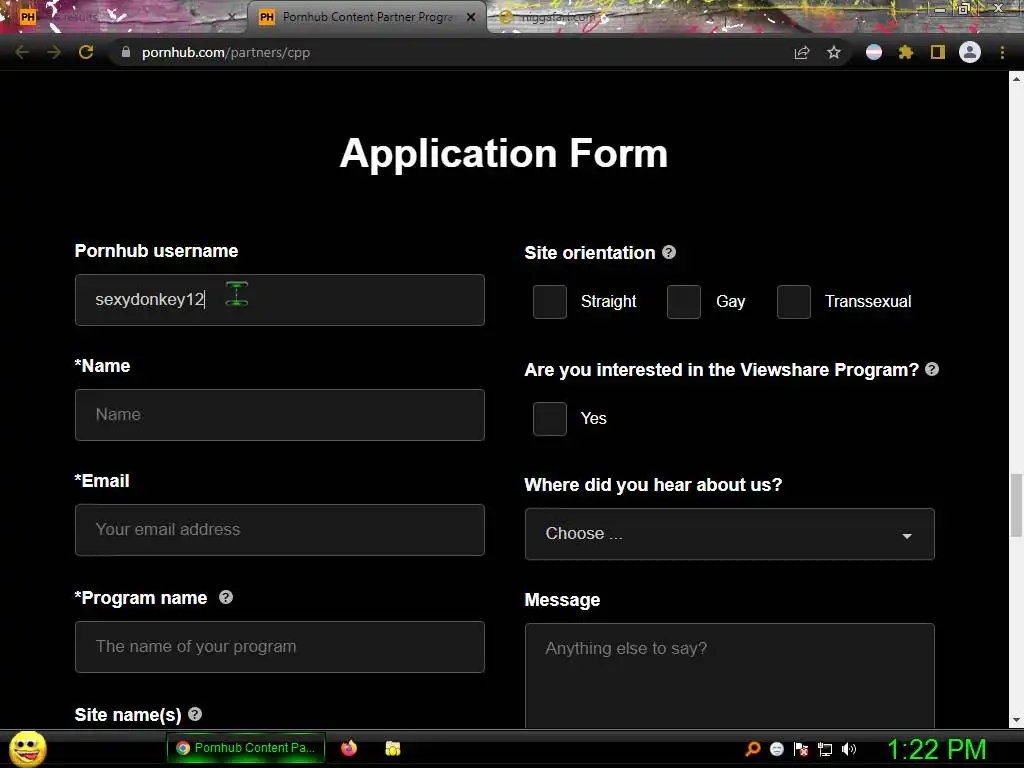Screen dimensions: 1024x768
Task: Bookmark this page with the star icon
Action: click(834, 53)
